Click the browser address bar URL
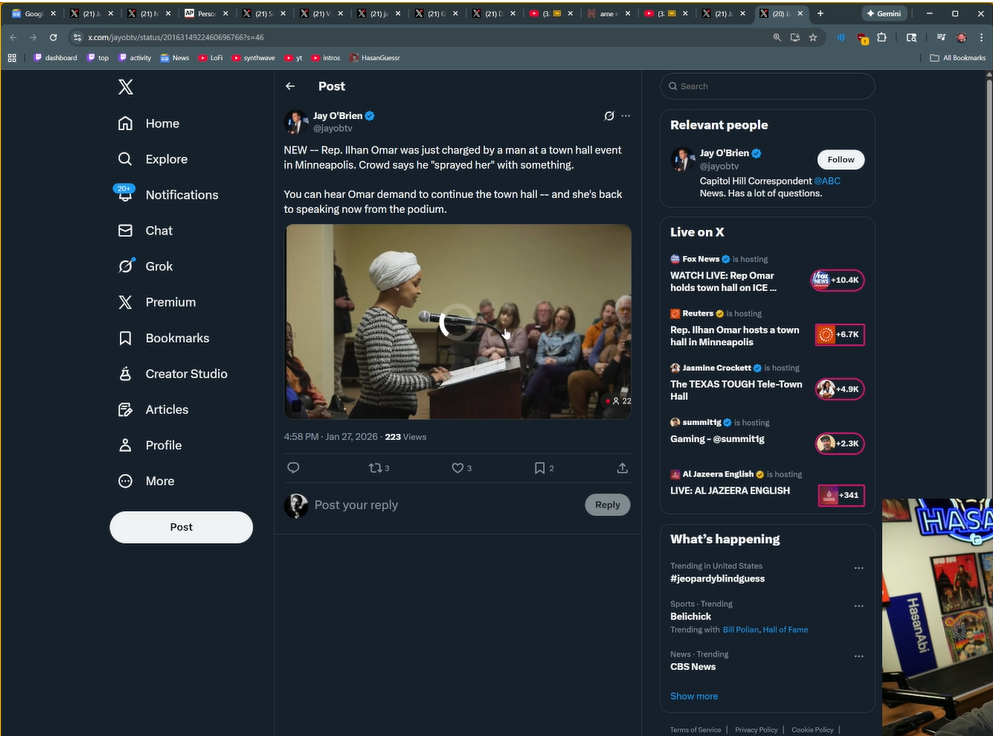The width and height of the screenshot is (993, 736). point(175,37)
